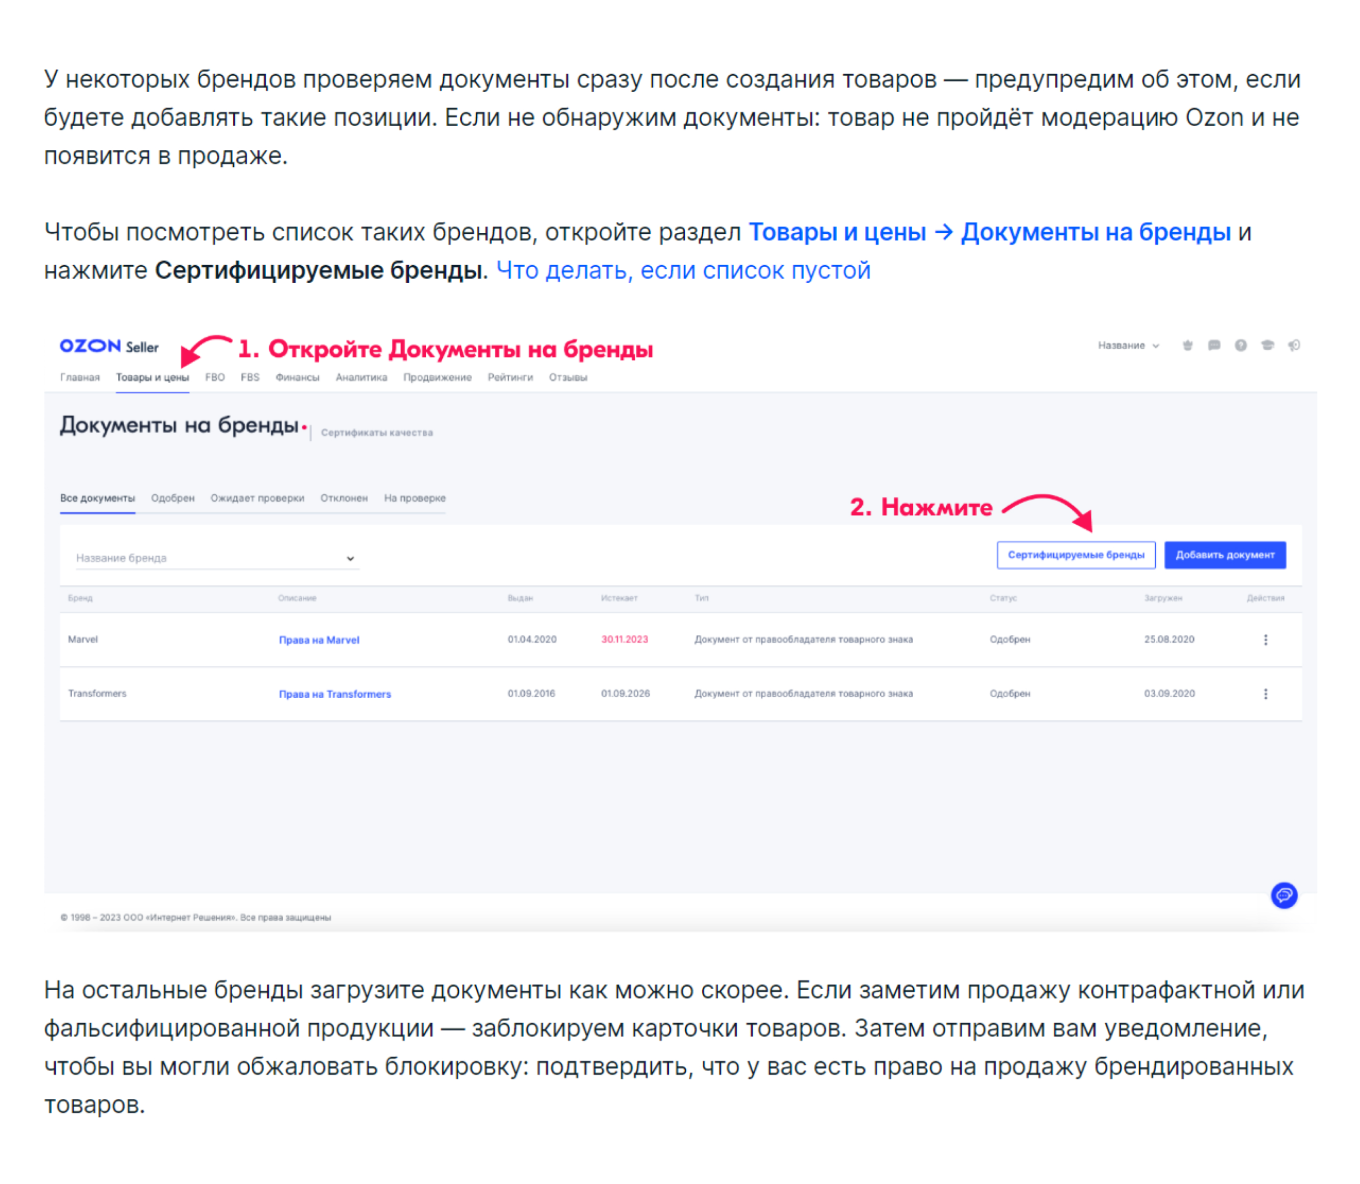
Task: Switch to the Отклонен tab
Action: [344, 498]
